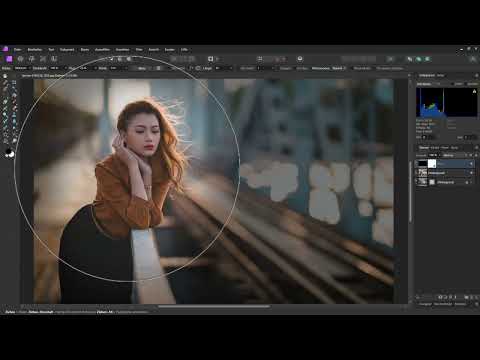480x360 pixels.
Task: Click the white mask thumbnail of top layer
Action: click(x=432, y=164)
